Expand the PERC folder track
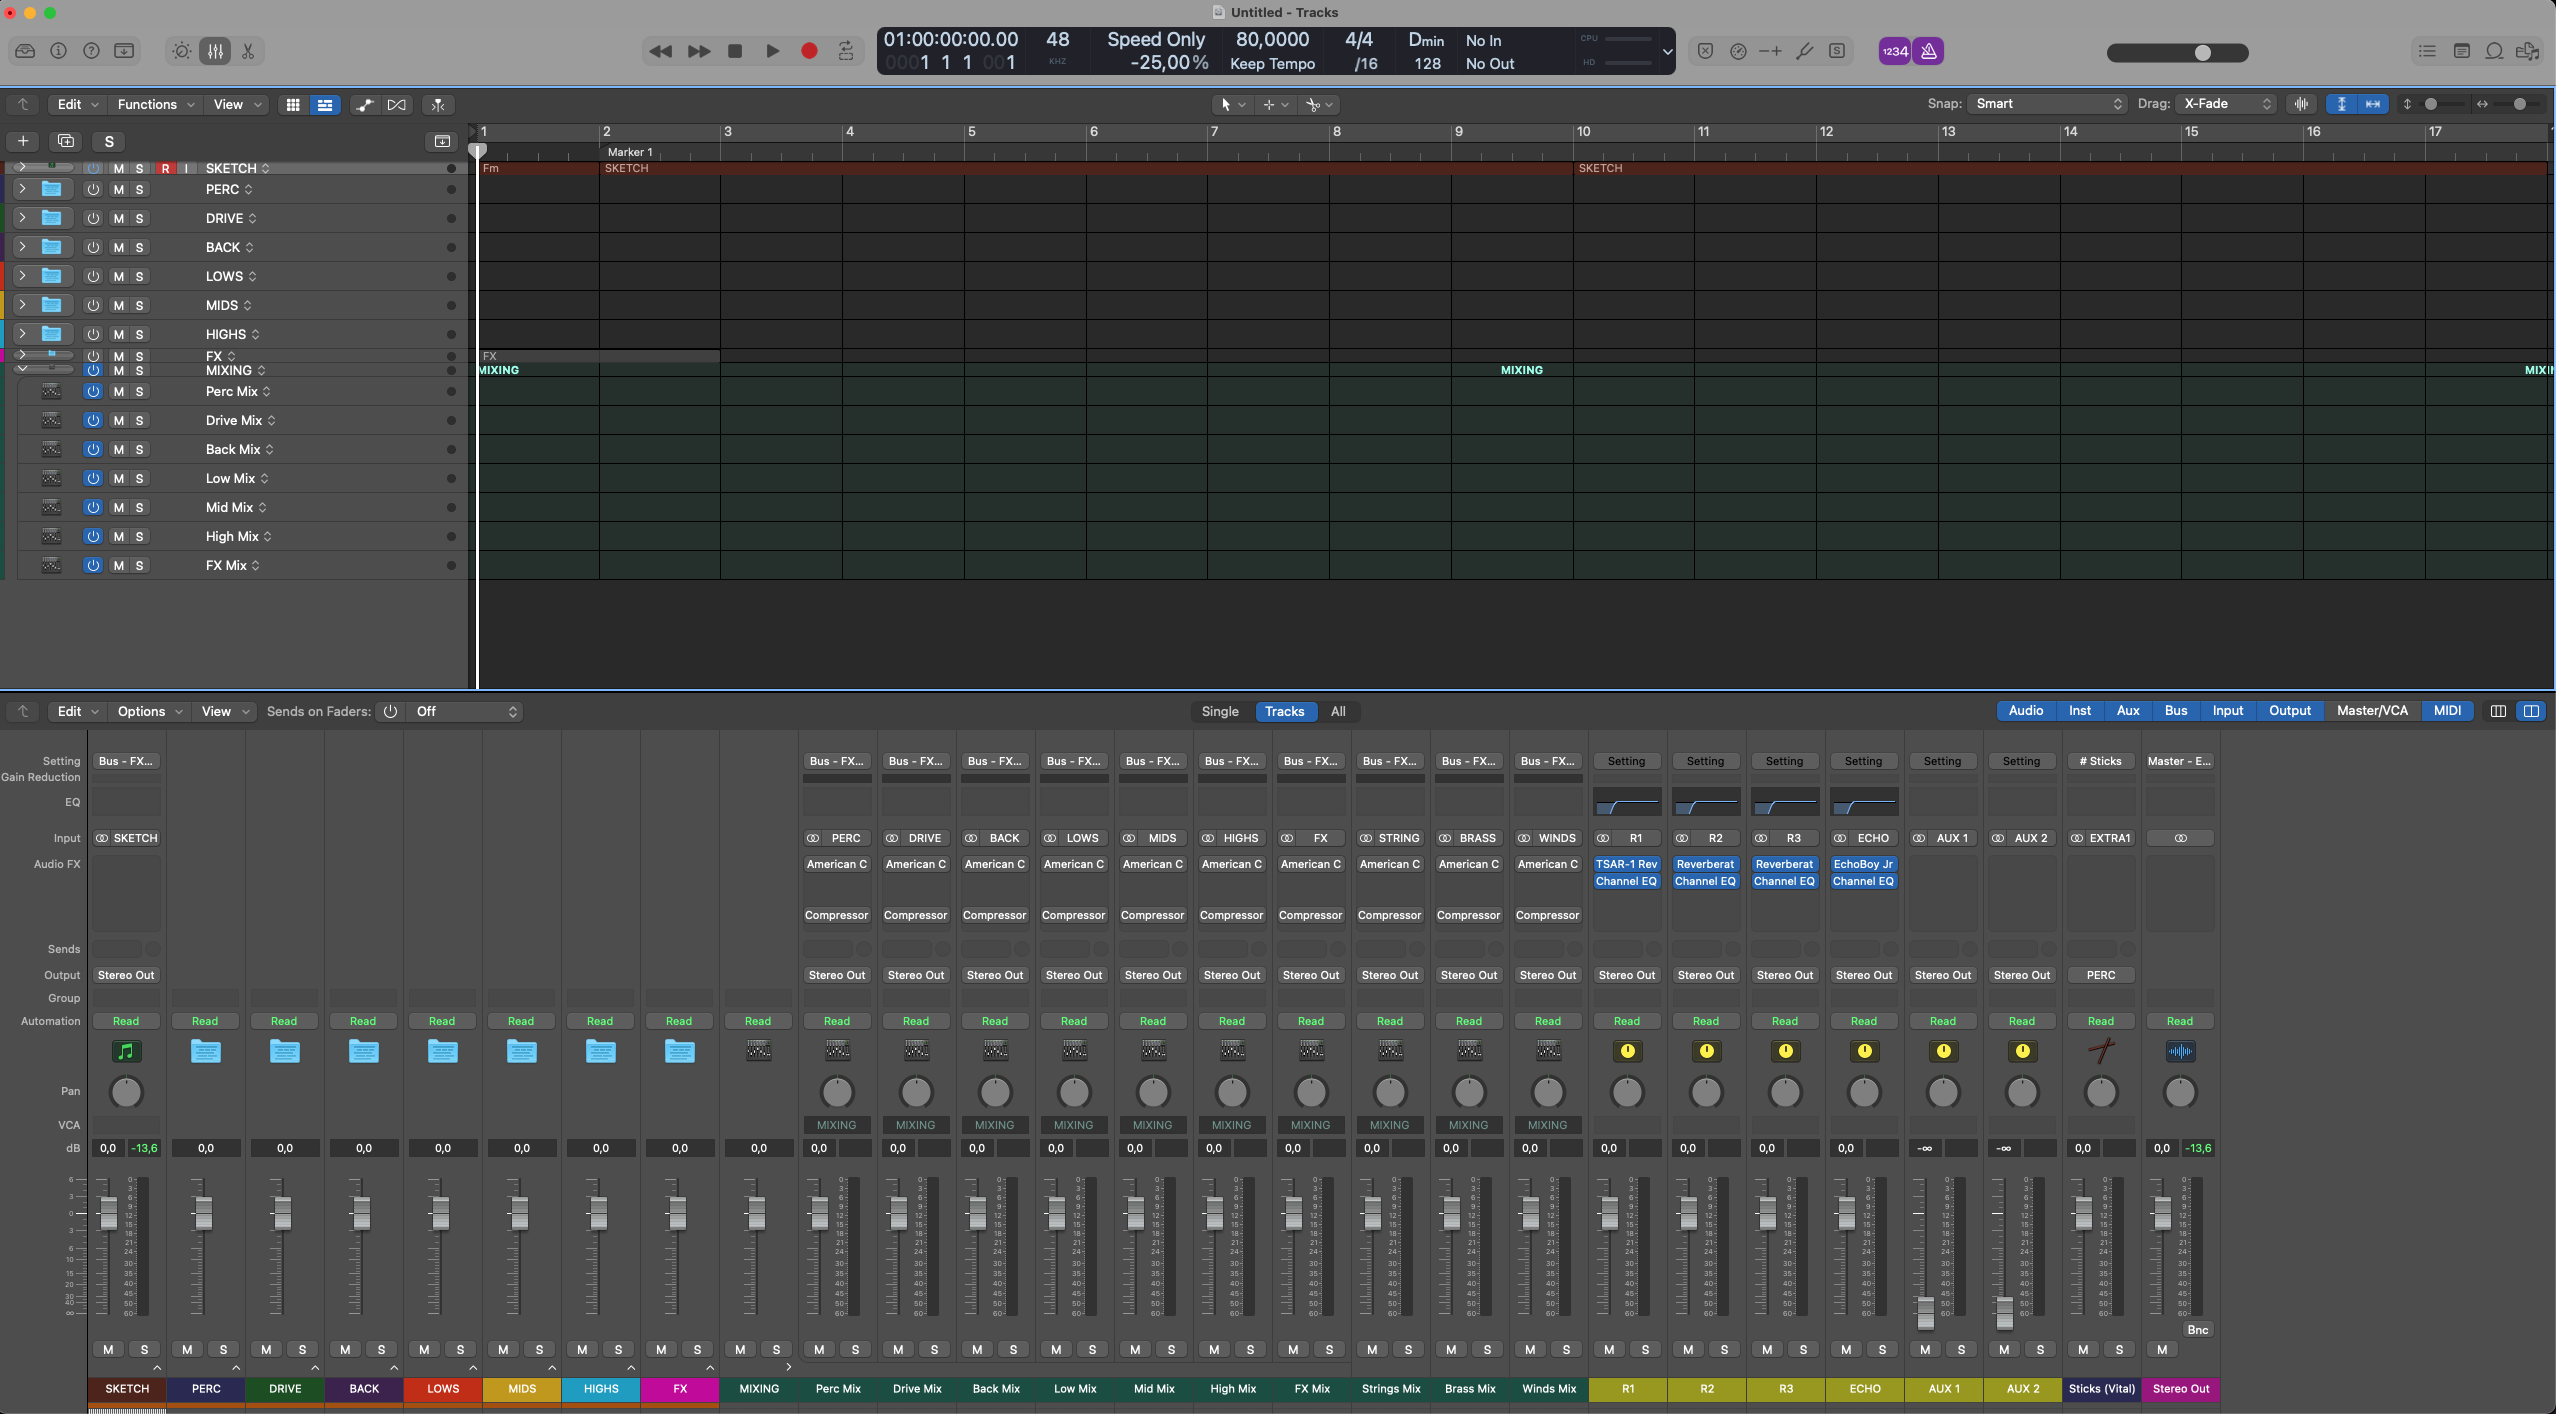This screenshot has width=2556, height=1414. (x=21, y=189)
